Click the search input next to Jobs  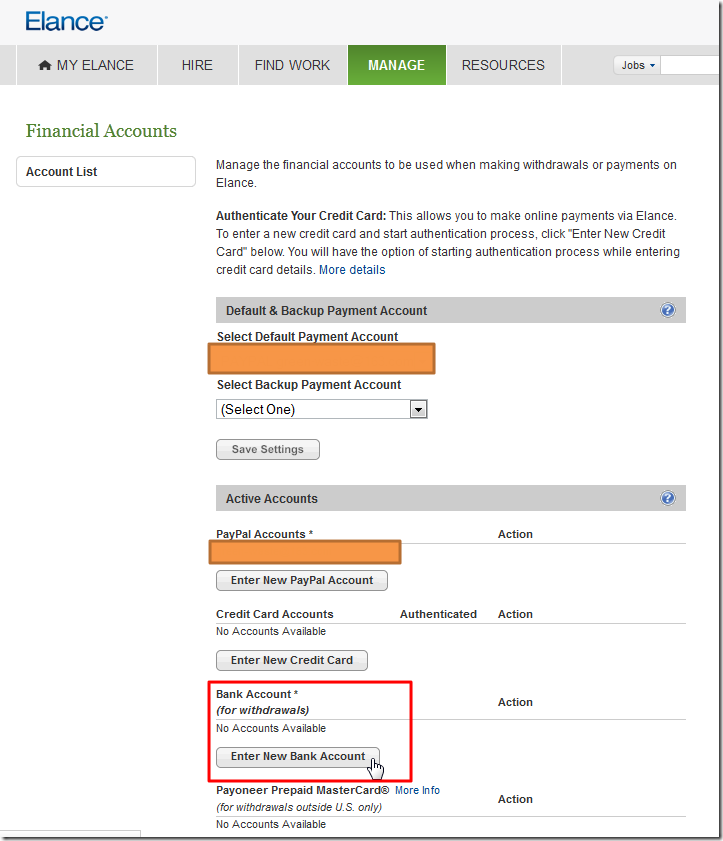pos(691,65)
